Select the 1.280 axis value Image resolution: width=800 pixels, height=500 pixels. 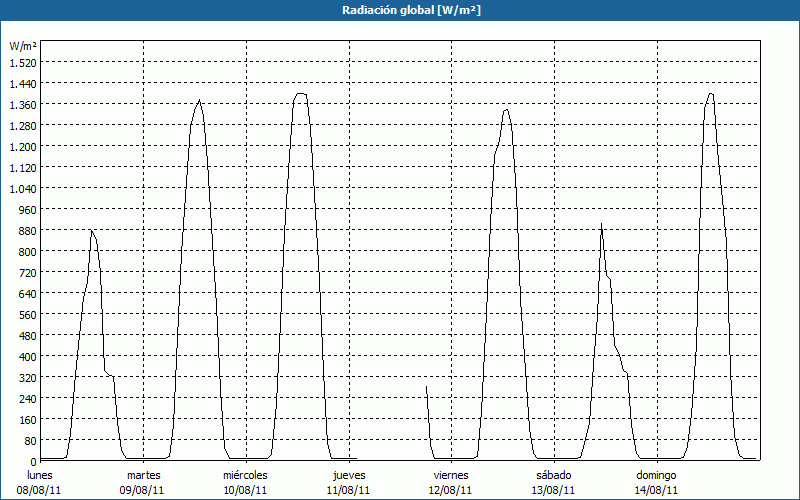[23, 126]
